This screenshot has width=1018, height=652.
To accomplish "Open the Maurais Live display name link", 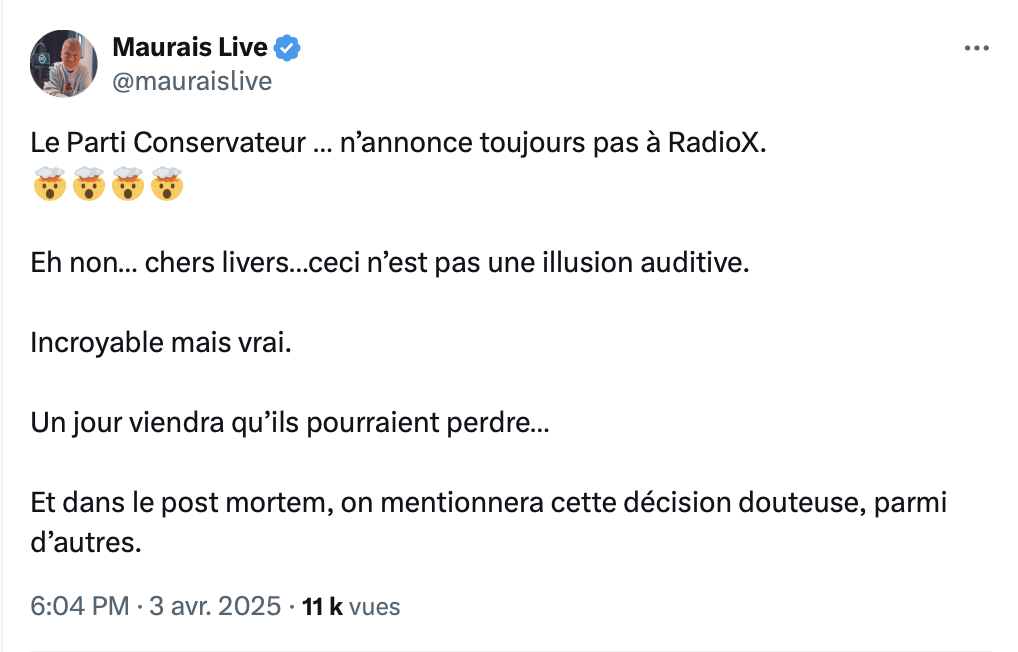I will [190, 47].
